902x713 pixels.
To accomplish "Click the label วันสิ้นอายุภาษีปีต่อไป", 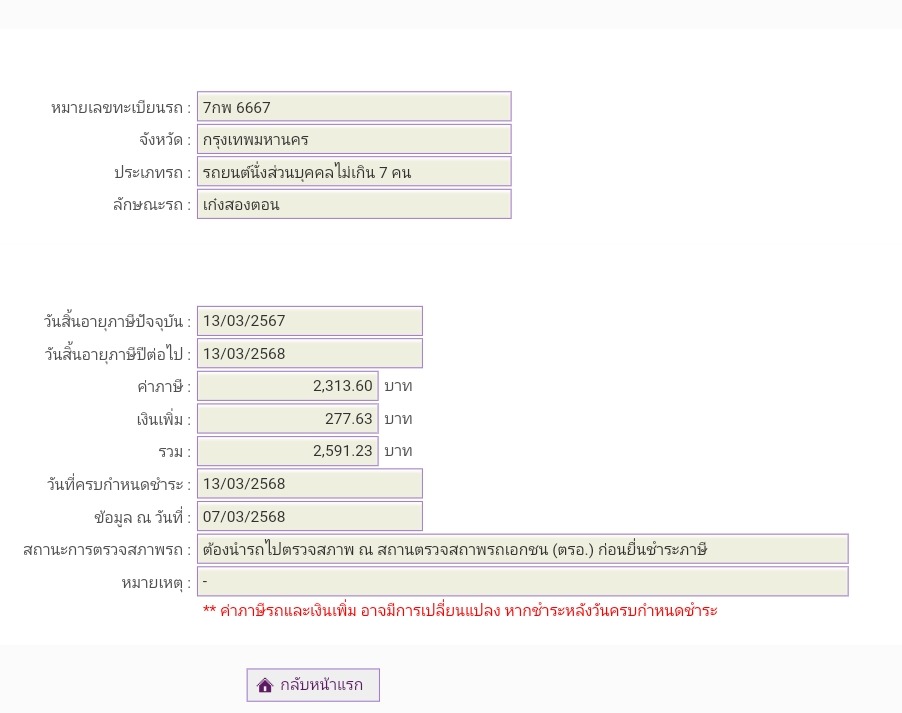I will (118, 354).
